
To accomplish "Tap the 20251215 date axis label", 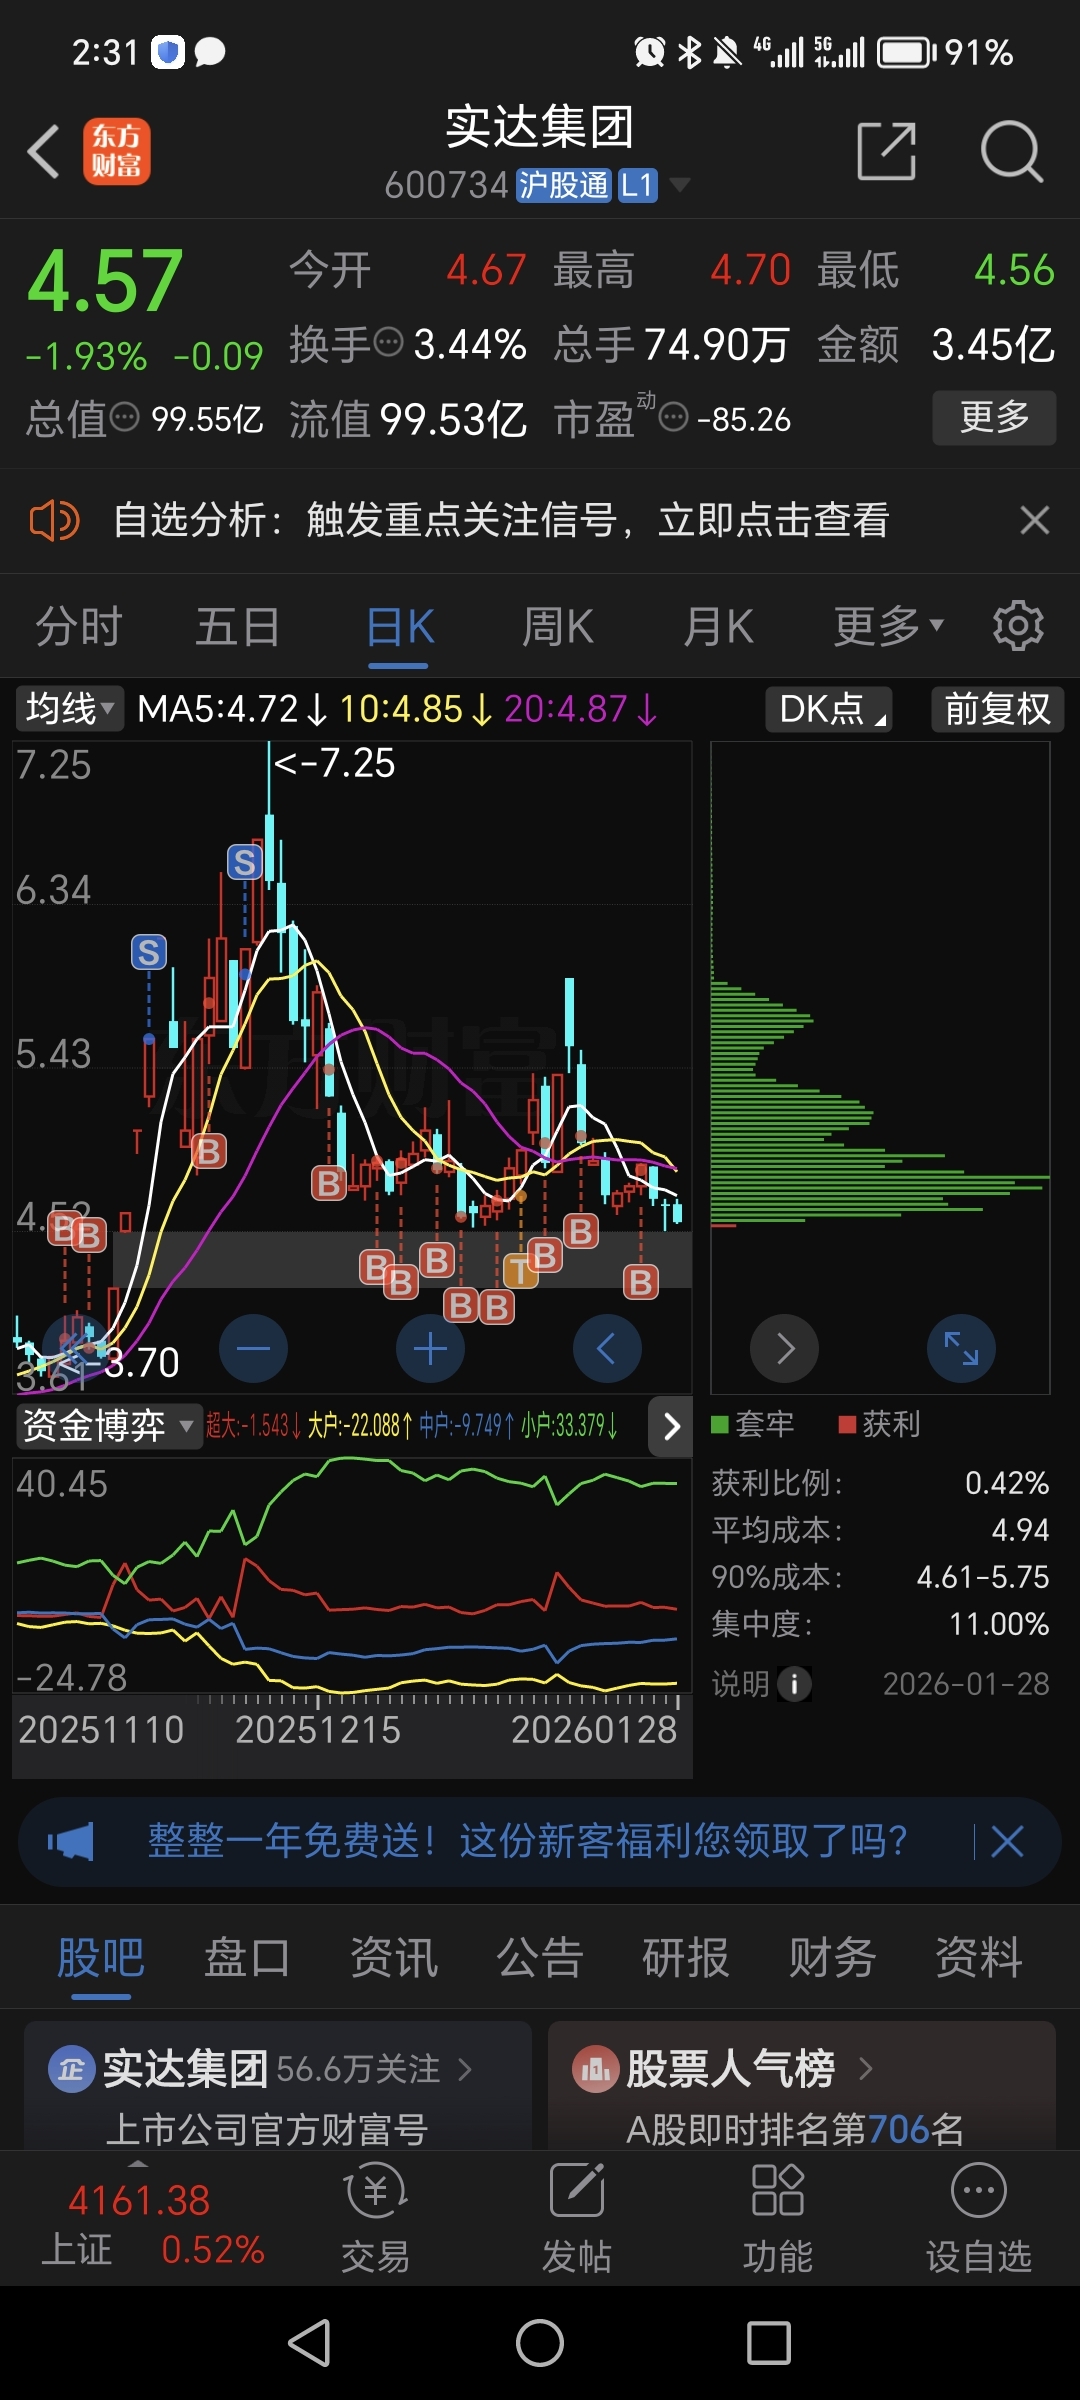I will pos(317,1729).
